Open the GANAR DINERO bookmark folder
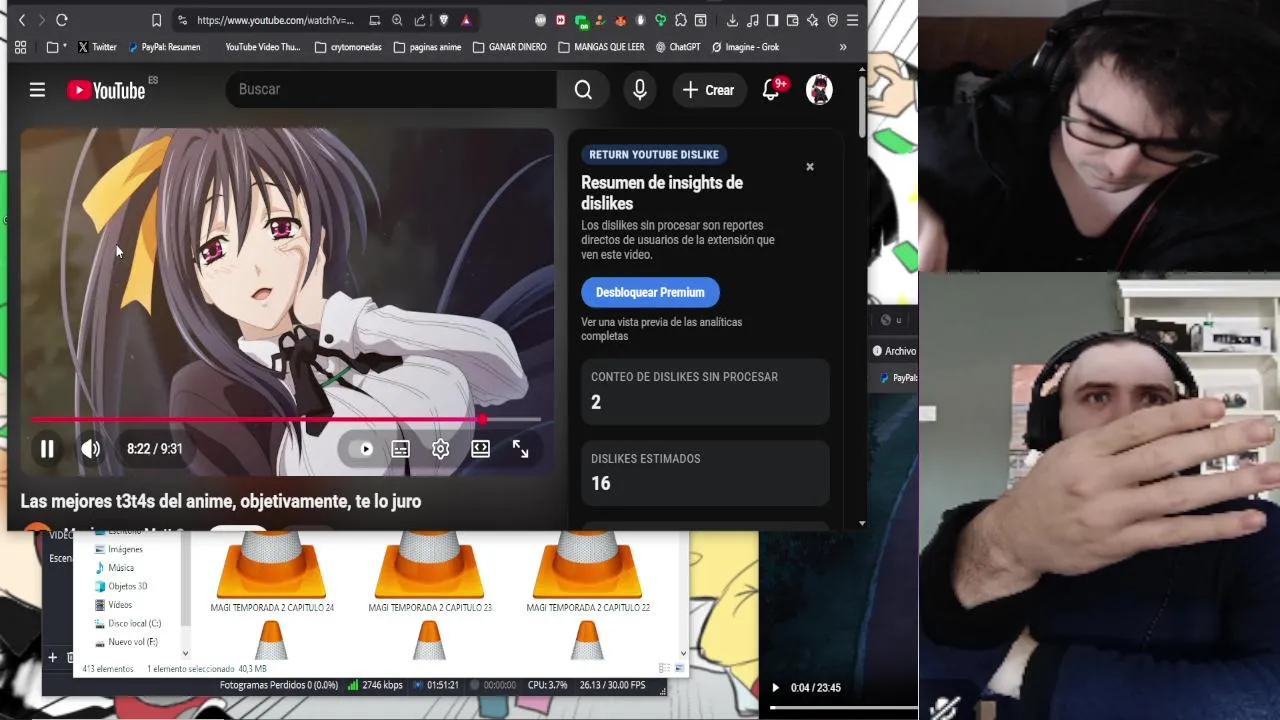 point(510,47)
